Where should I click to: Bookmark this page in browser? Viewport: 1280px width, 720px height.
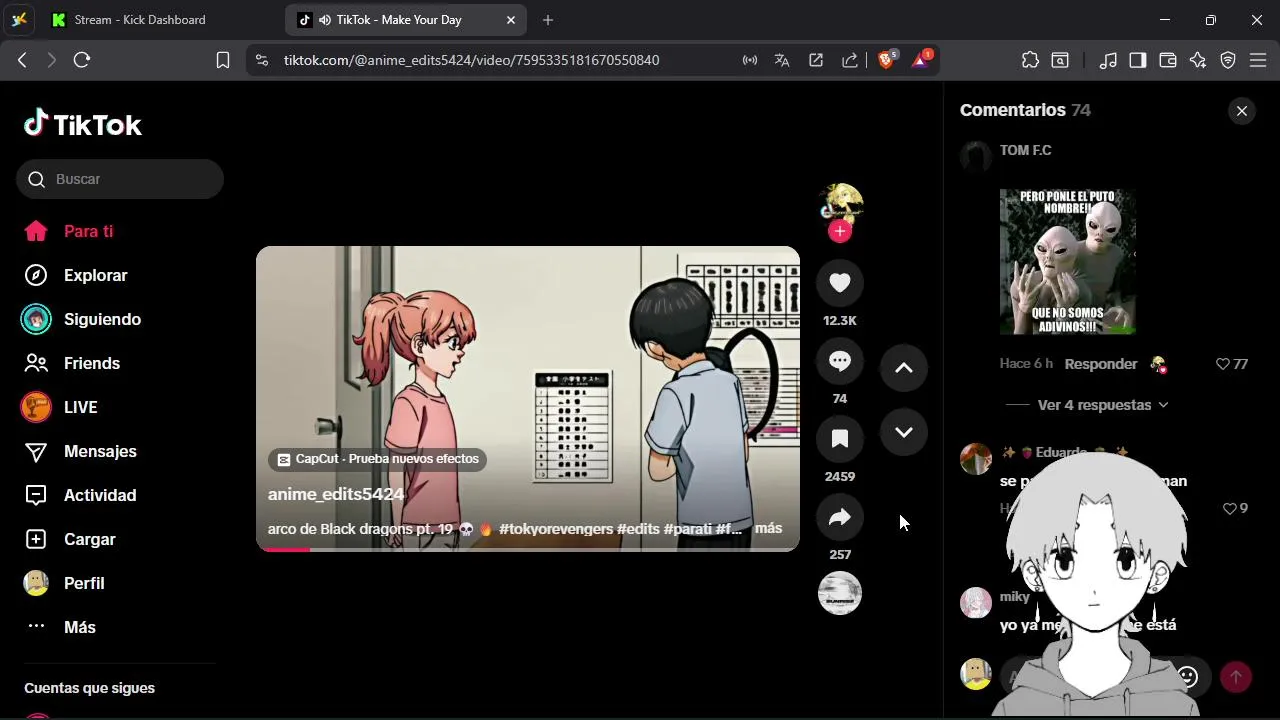point(223,60)
